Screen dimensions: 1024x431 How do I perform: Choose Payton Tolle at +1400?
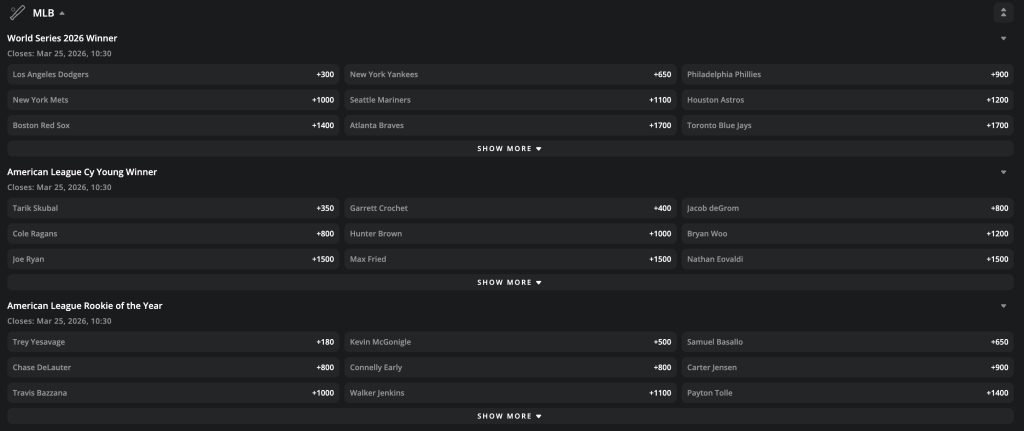point(848,393)
